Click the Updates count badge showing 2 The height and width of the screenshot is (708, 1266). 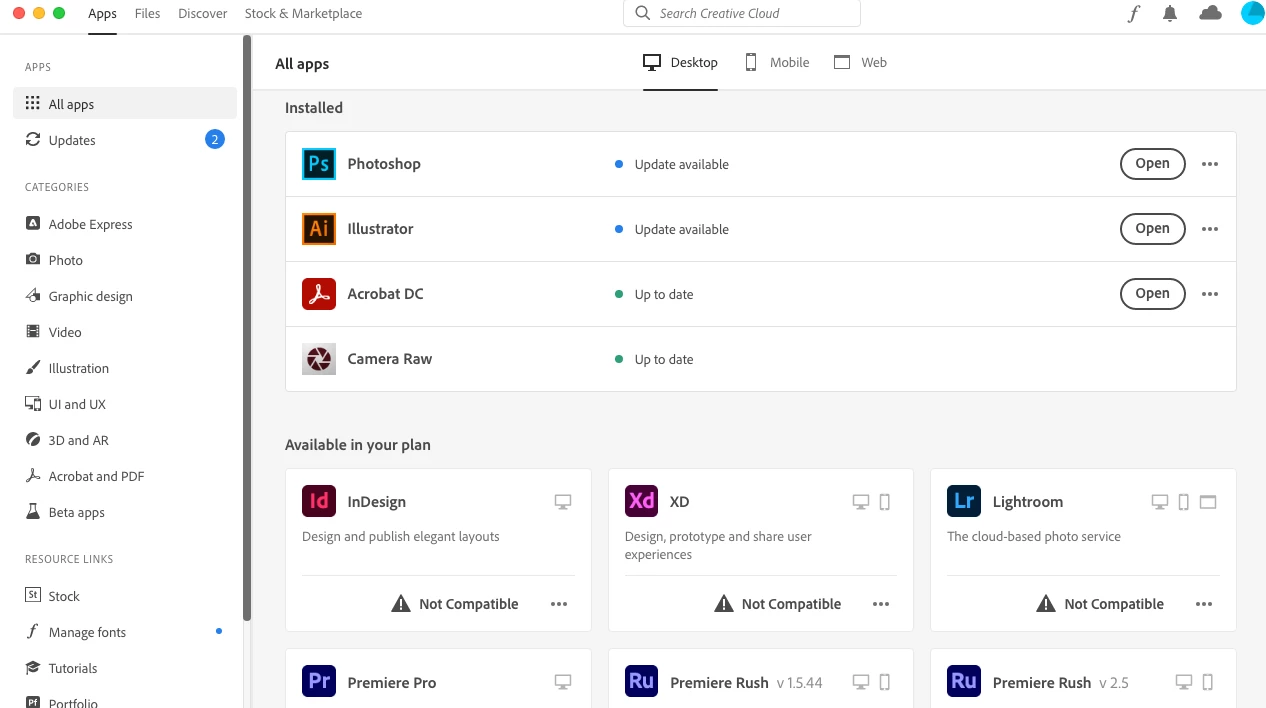tap(215, 139)
